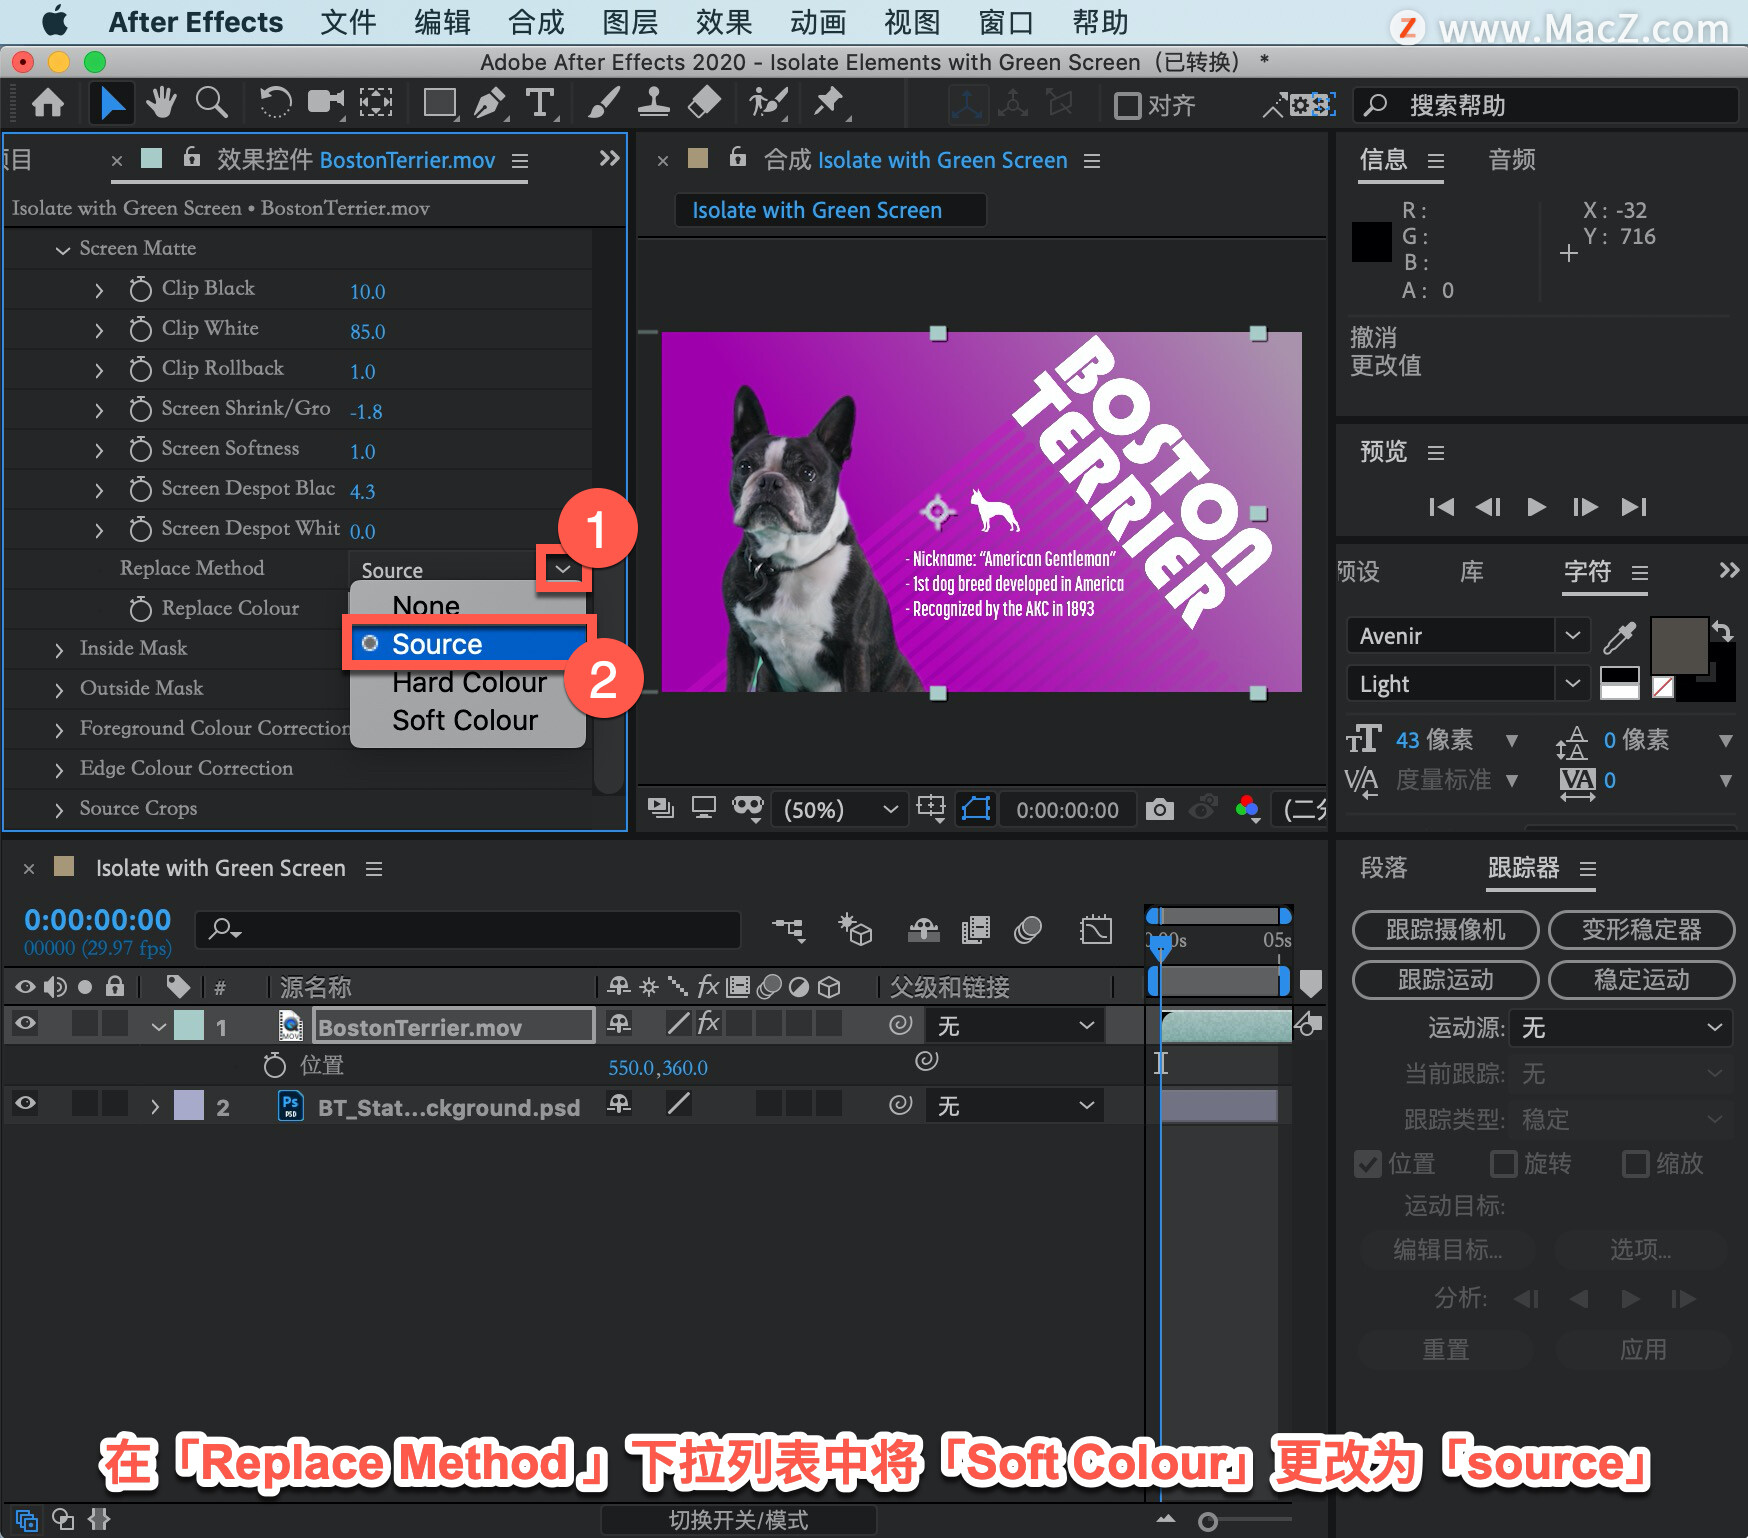1748x1538 pixels.
Task: Open the channel RGB display icon
Action: [x=1247, y=808]
